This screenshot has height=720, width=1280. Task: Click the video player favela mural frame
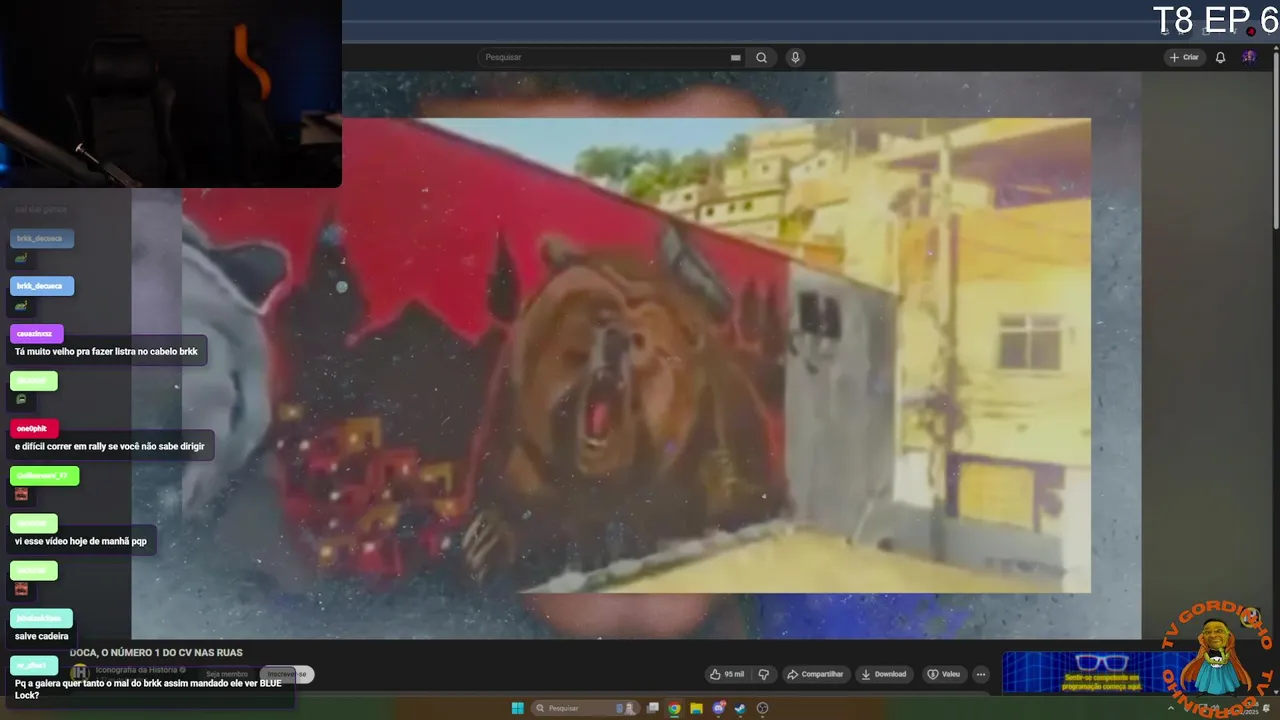636,355
